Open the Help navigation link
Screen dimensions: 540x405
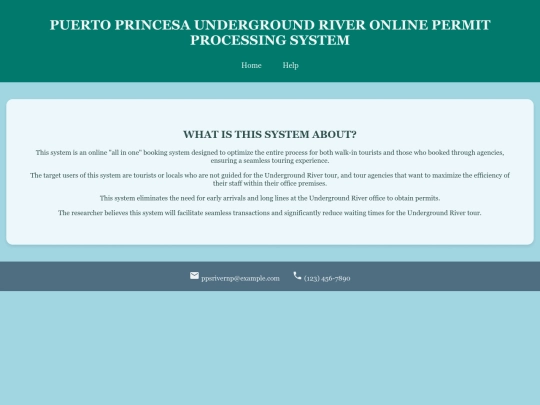(290, 65)
